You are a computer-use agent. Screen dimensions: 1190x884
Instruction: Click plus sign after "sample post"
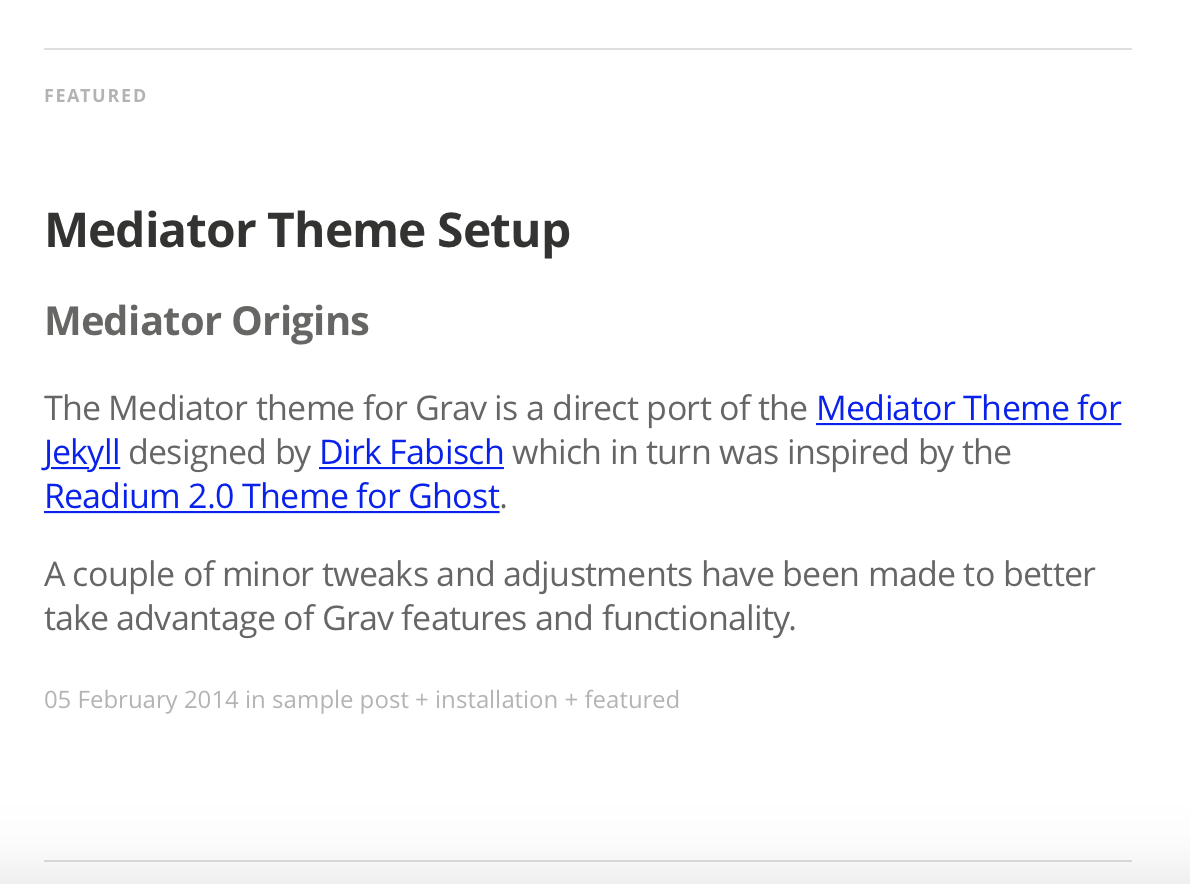pos(422,700)
